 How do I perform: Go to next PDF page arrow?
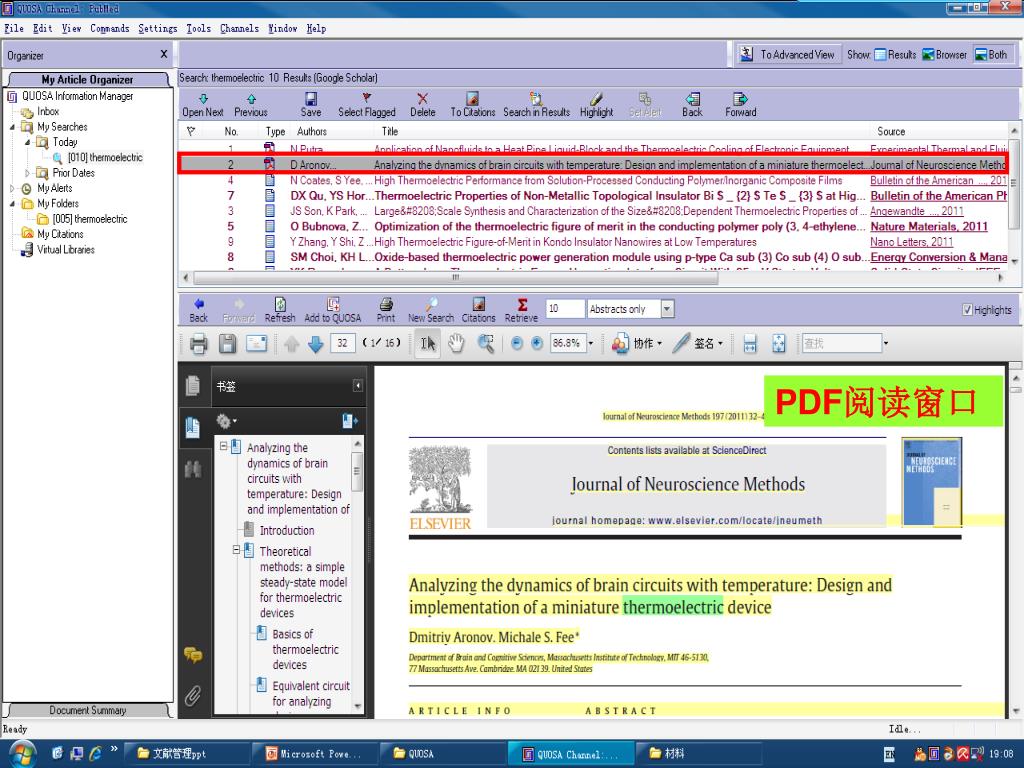[315, 344]
